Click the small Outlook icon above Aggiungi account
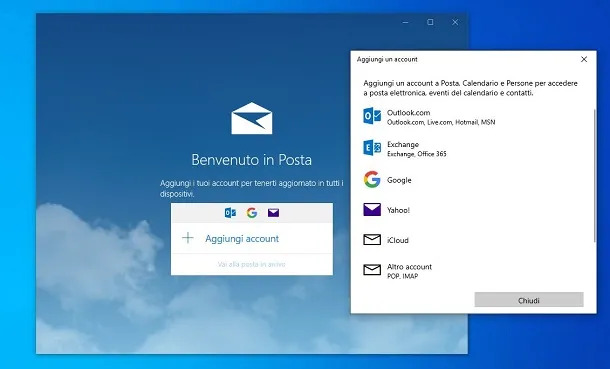 pos(230,213)
